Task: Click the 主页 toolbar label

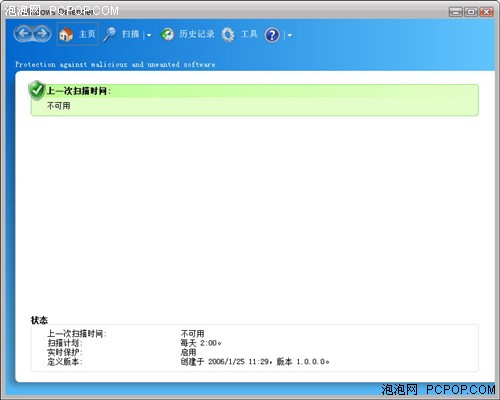Action: (x=87, y=34)
